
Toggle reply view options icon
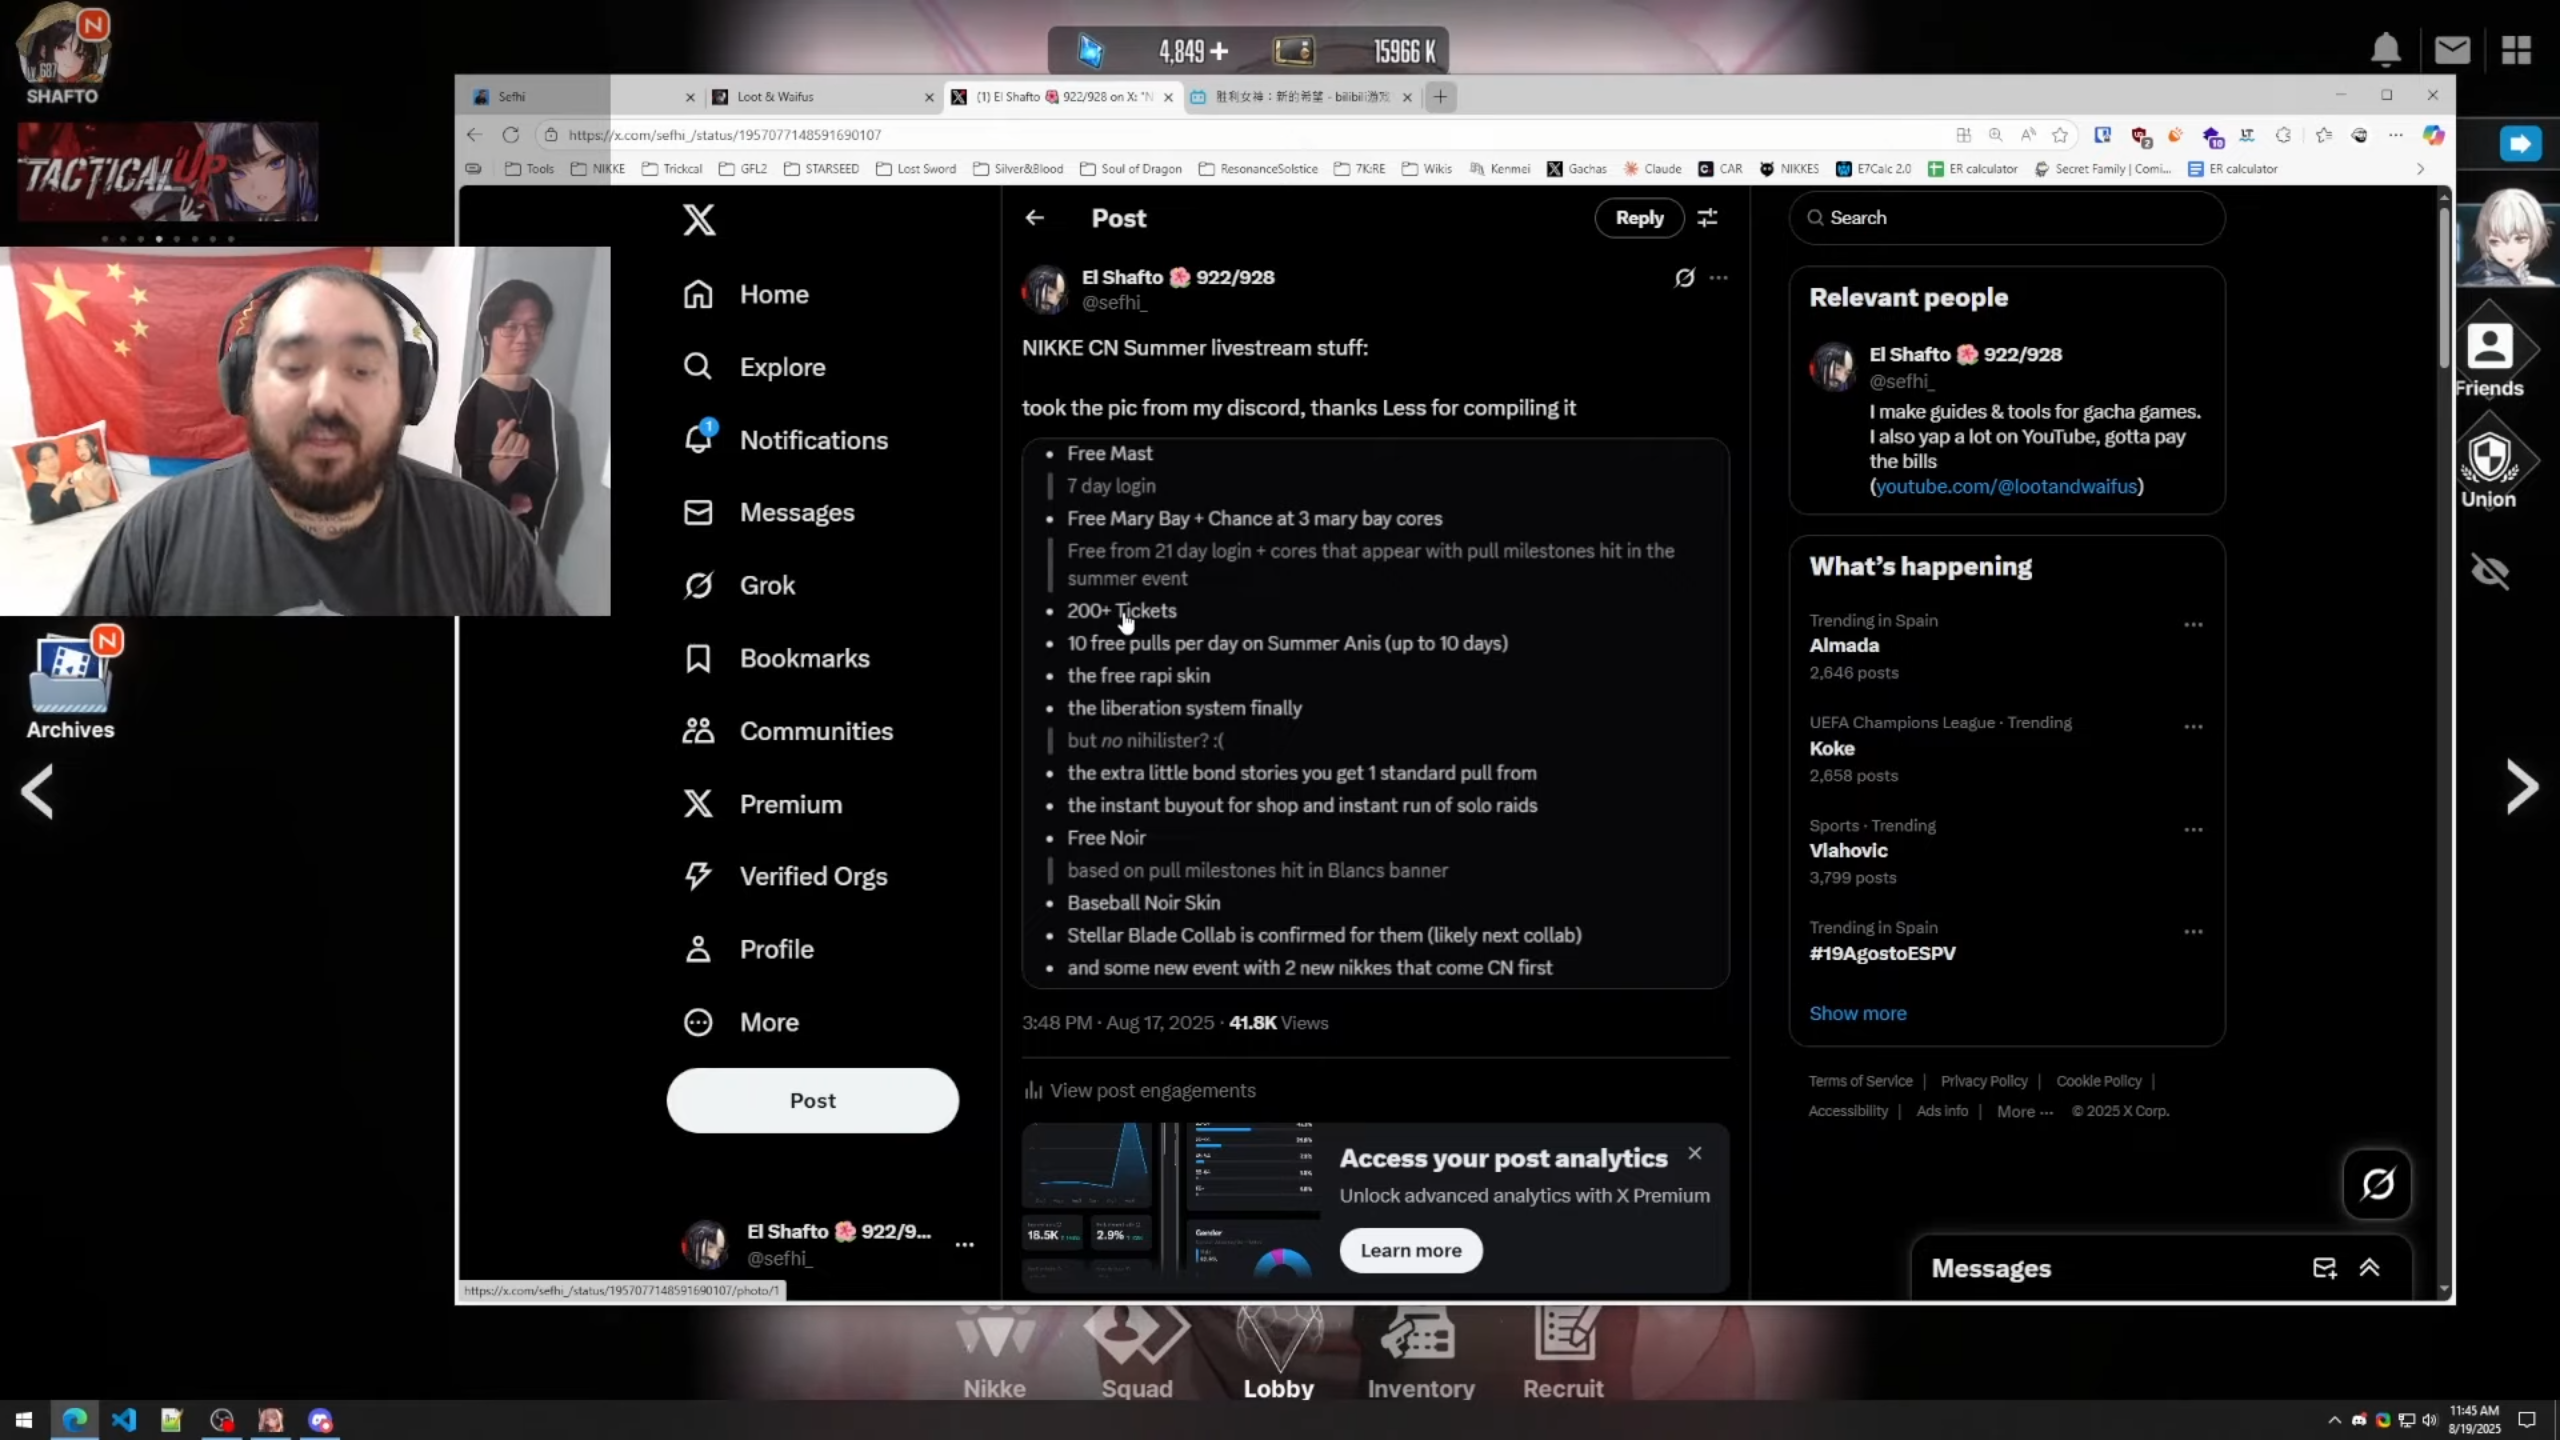1707,218
